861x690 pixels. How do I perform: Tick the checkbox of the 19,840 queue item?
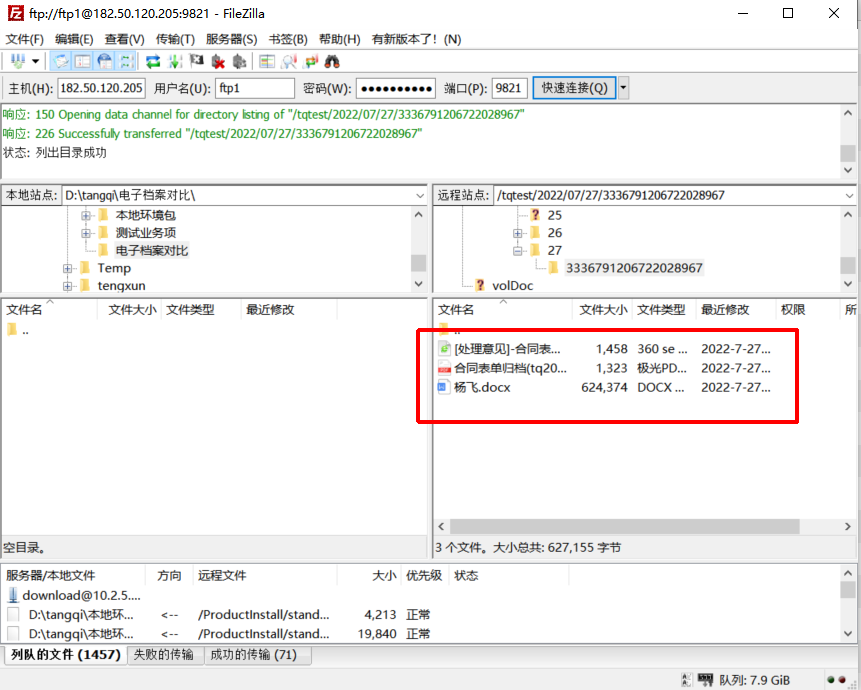[x=13, y=633]
